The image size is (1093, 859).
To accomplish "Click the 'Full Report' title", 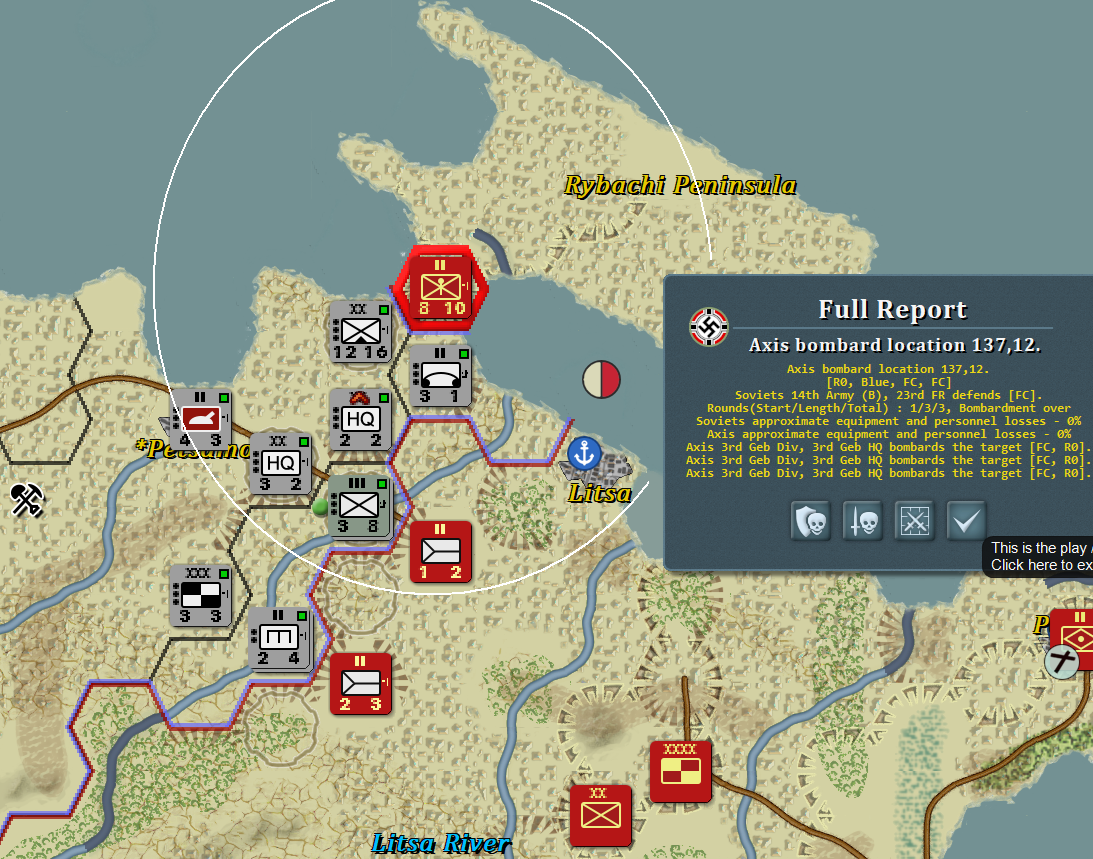I will click(892, 310).
